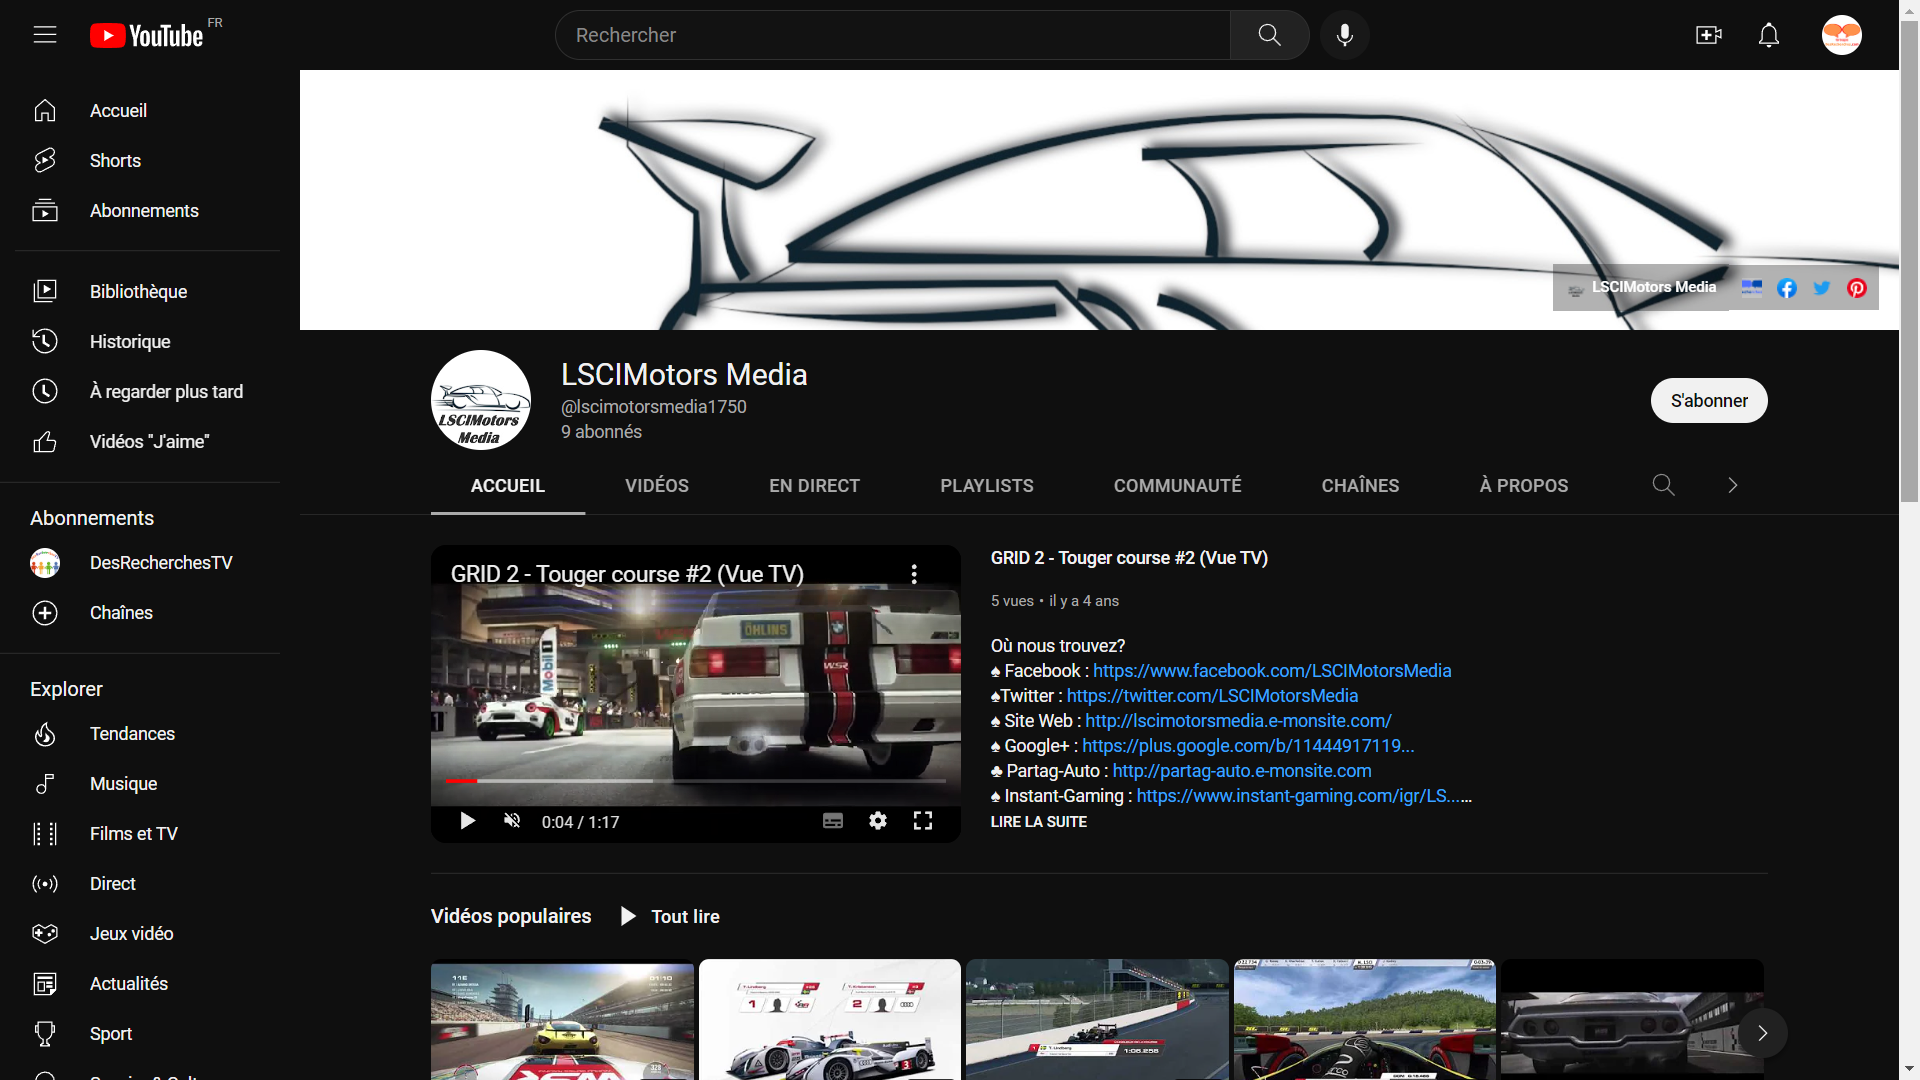Toggle subtitles on the player
Viewport: 1920px width, 1080px height.
833,821
